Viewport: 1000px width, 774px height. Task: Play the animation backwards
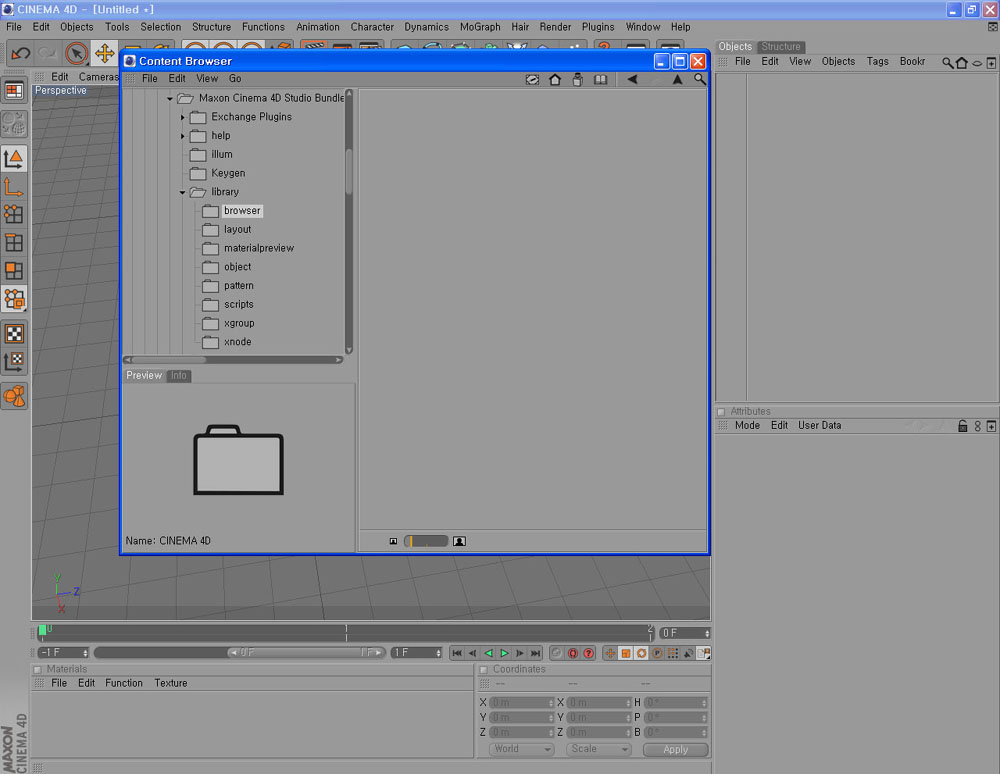click(x=488, y=653)
